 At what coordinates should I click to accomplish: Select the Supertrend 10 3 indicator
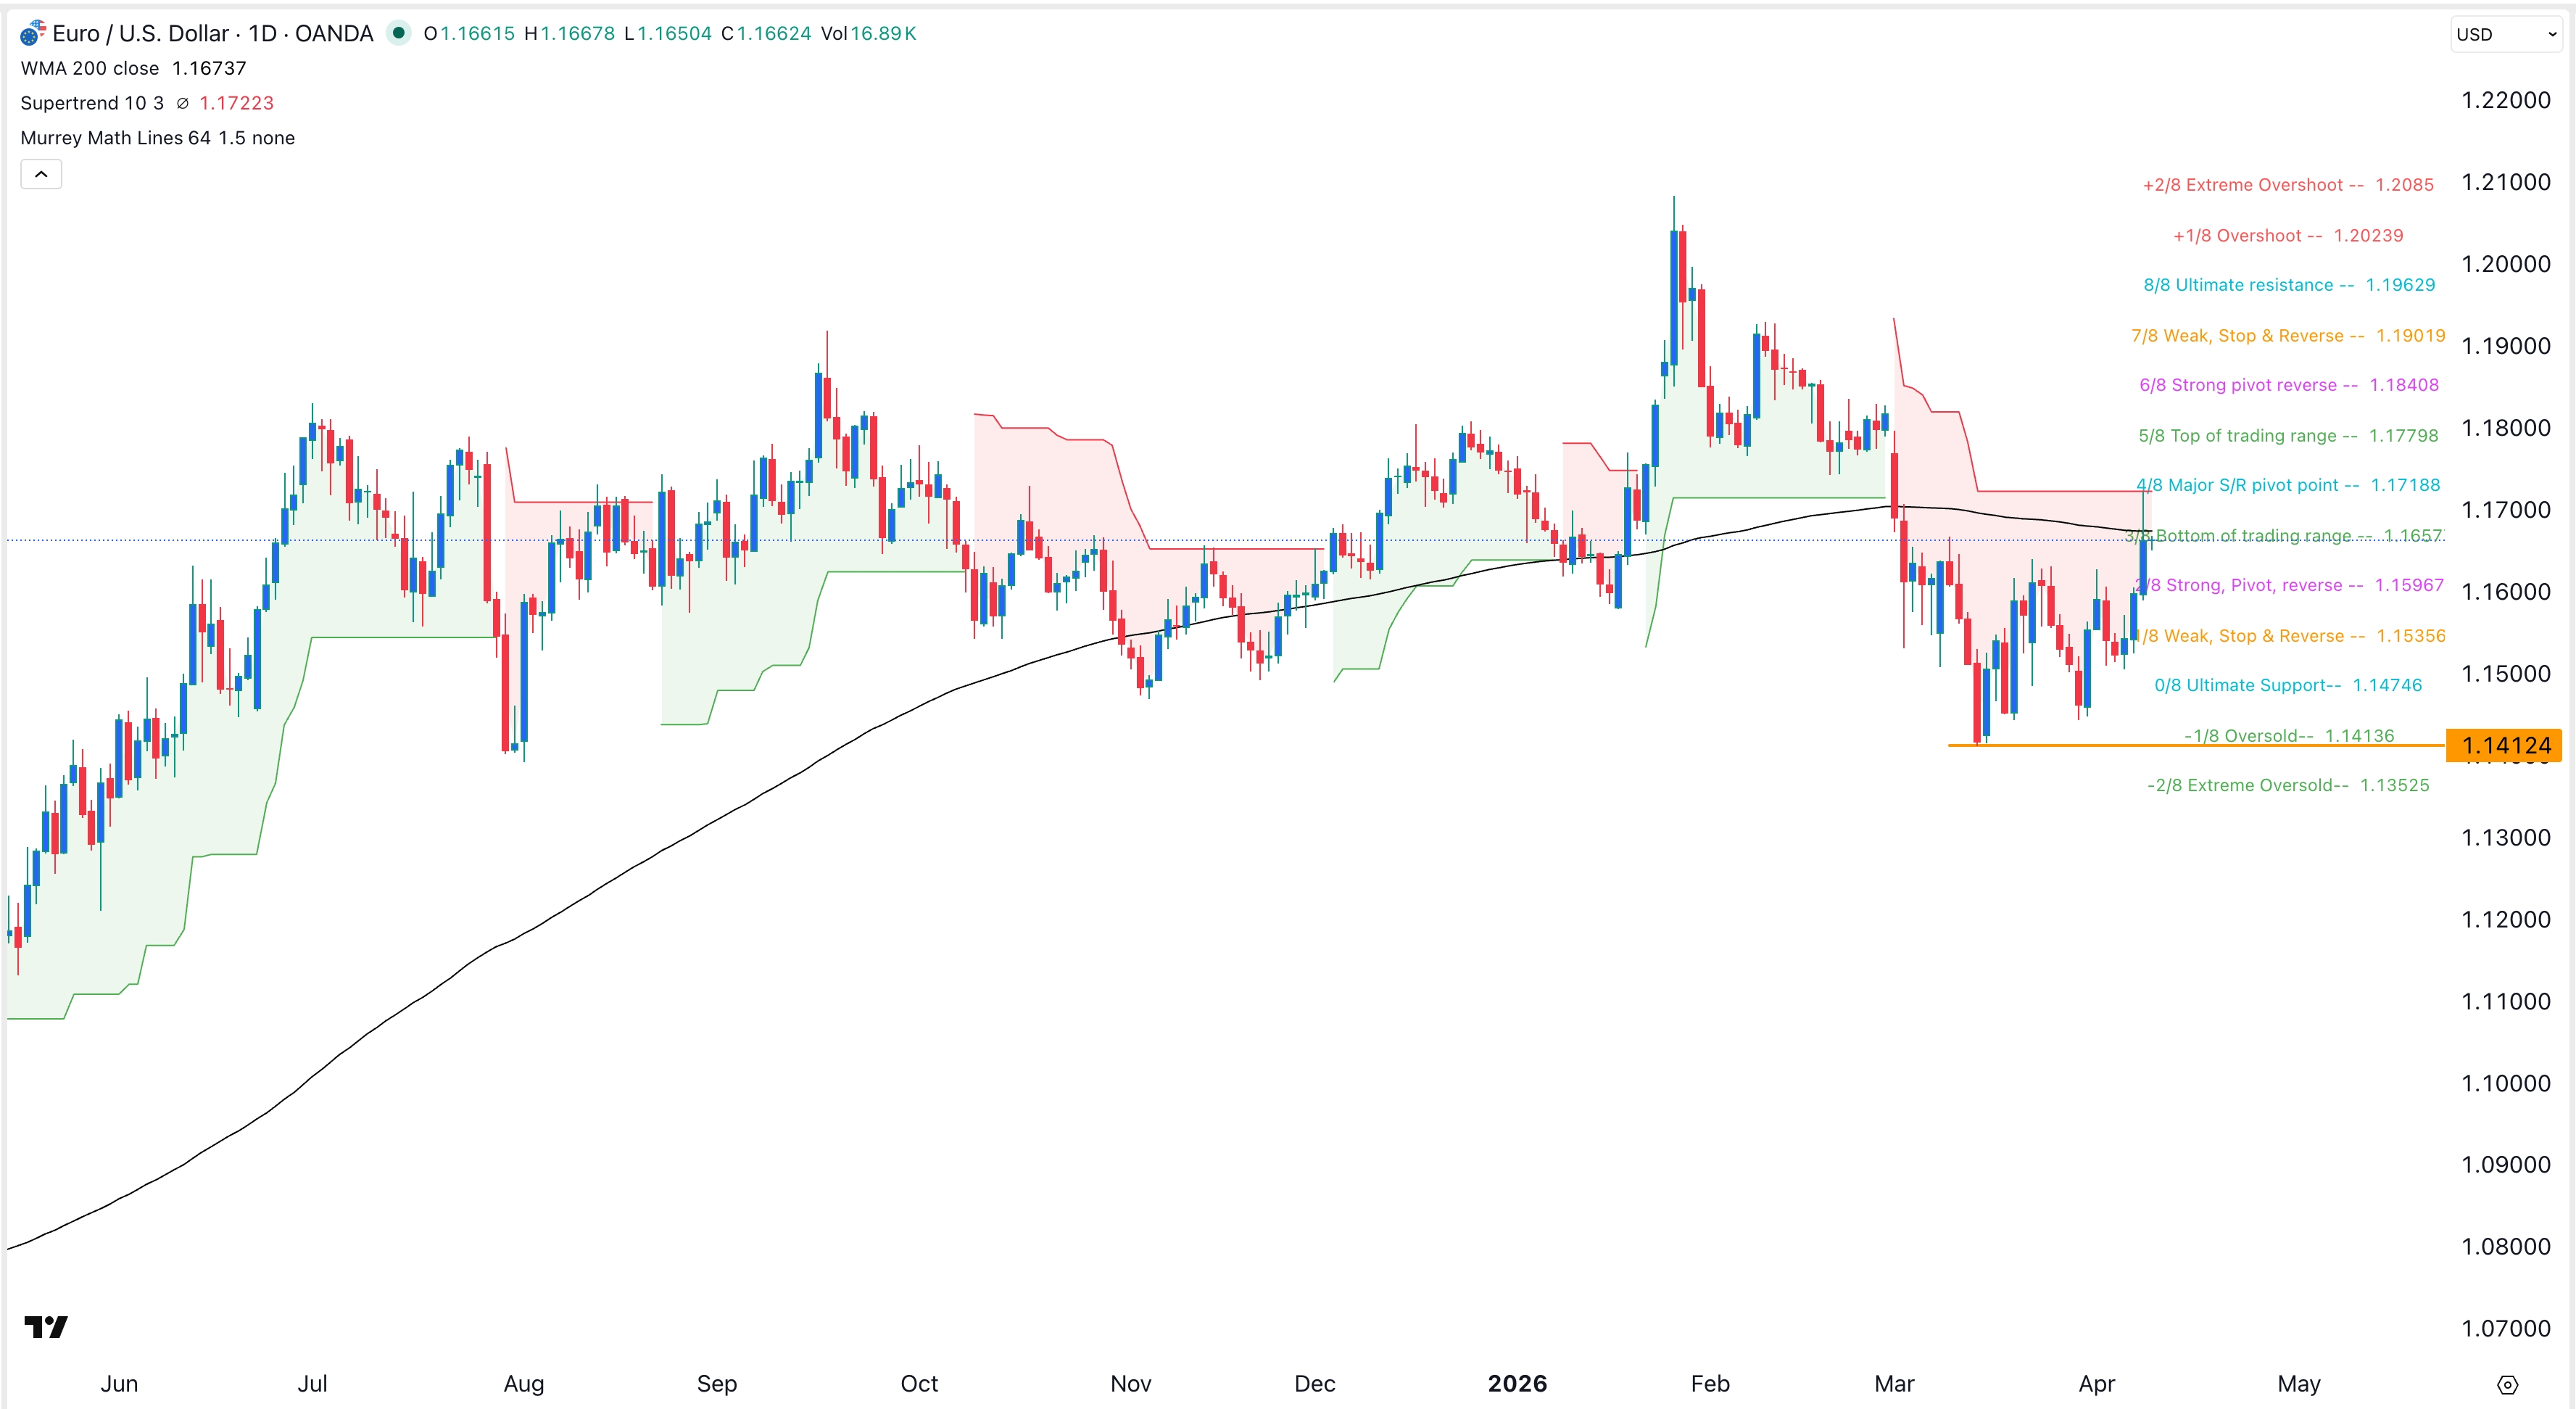tap(93, 103)
